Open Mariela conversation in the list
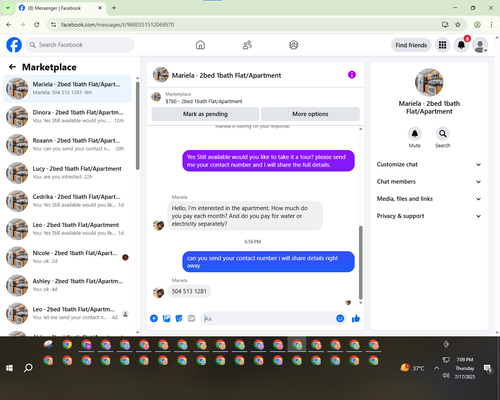 [x=68, y=88]
